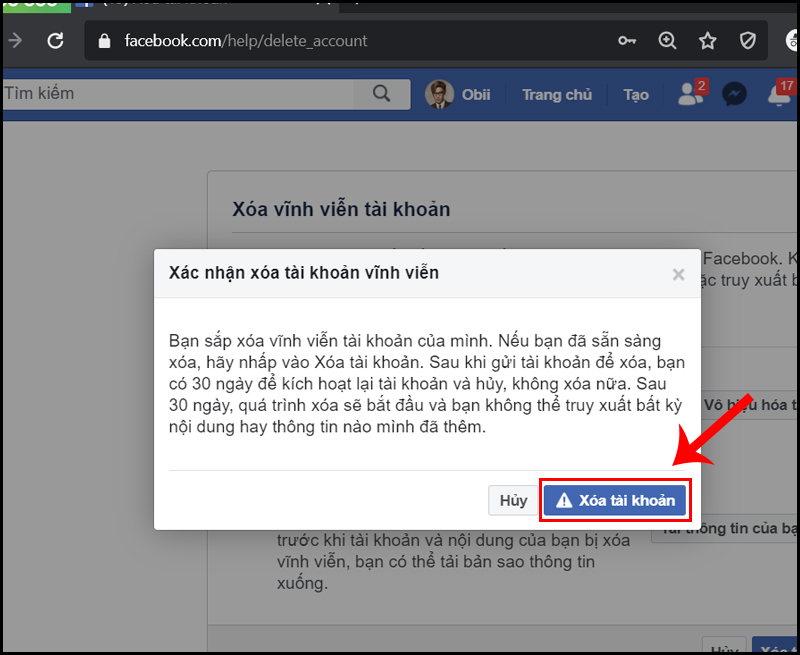Click the search magnifier in Tìm kiếm bar

click(381, 93)
